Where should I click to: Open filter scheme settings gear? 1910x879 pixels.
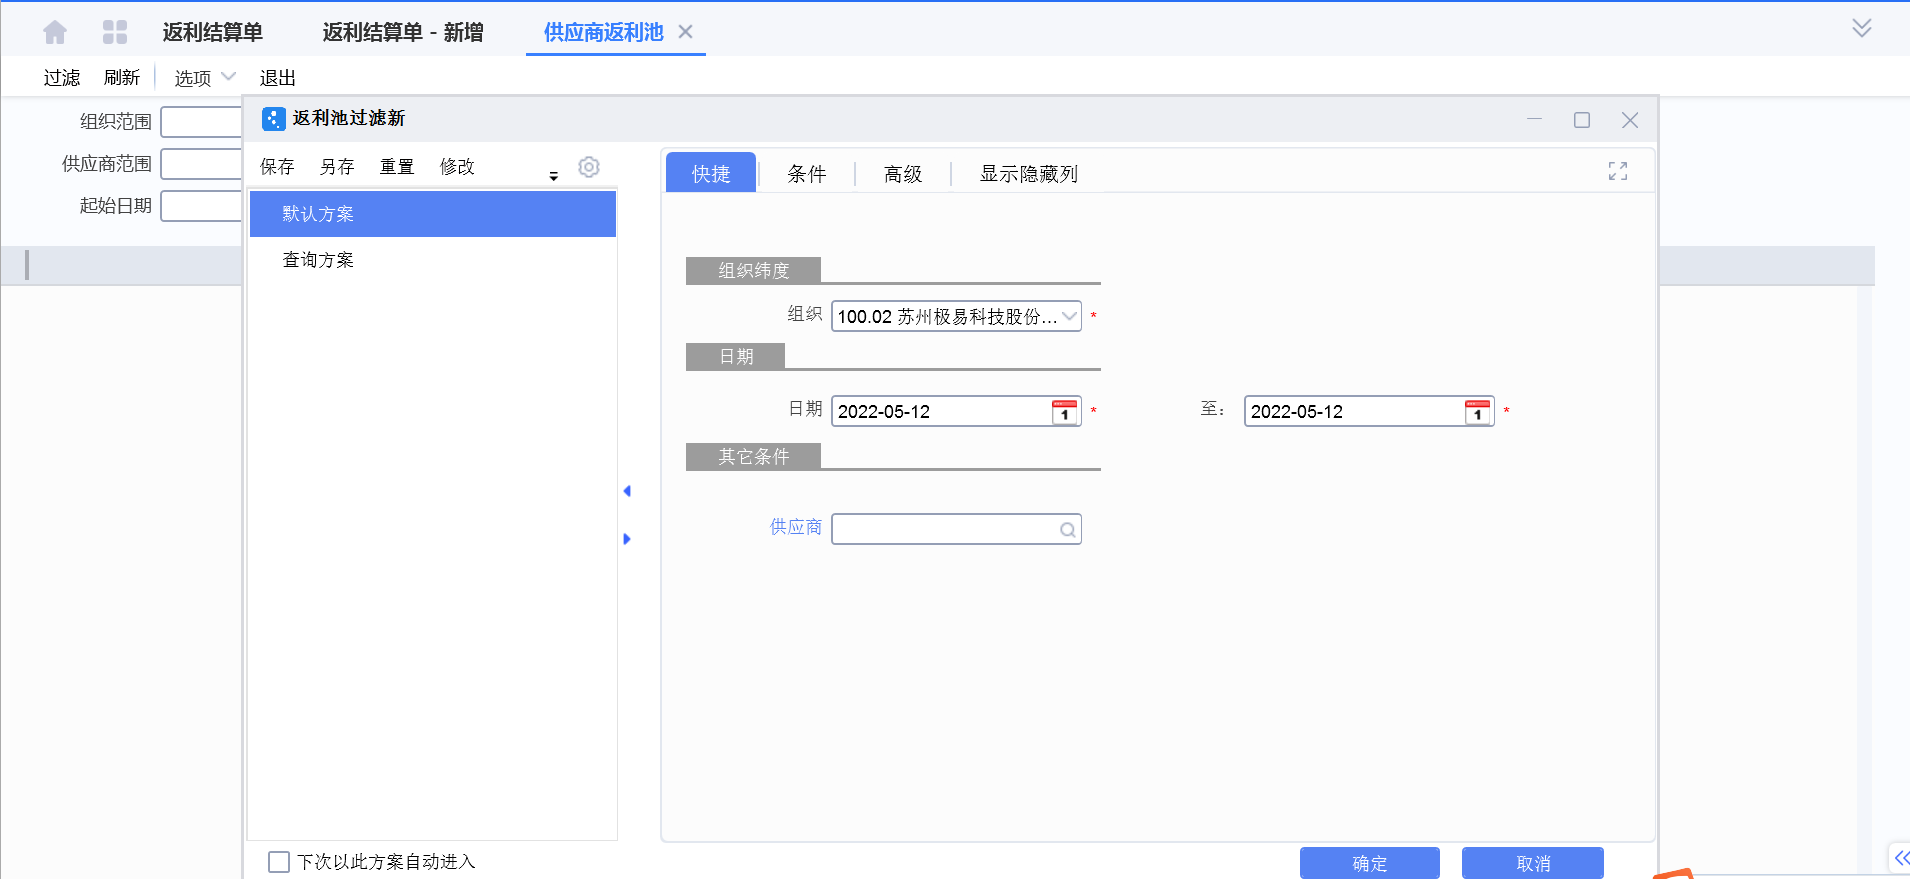(x=589, y=167)
